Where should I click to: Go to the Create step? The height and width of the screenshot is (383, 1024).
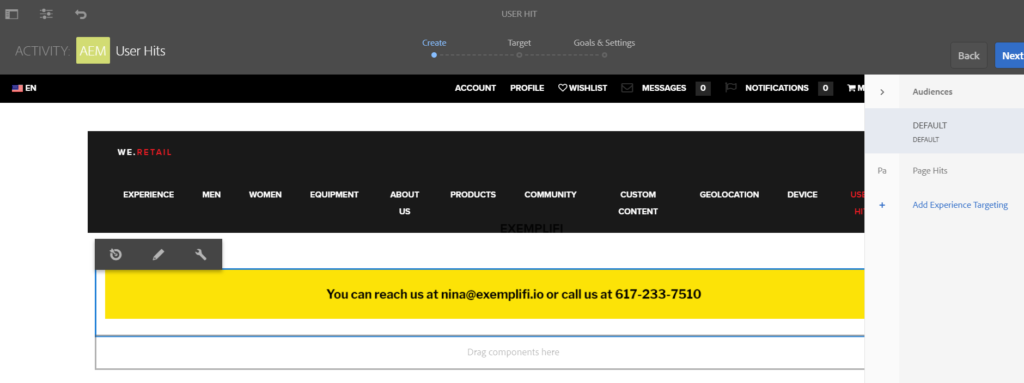[x=434, y=43]
